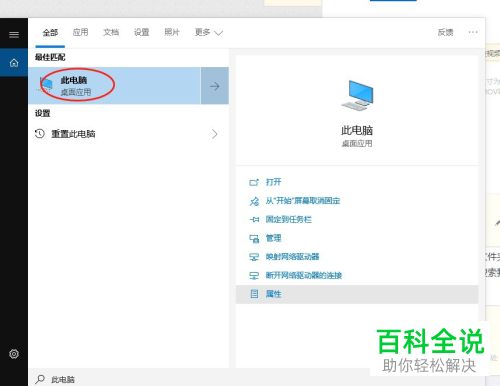Click the 最佳匹配 section header

click(x=50, y=57)
